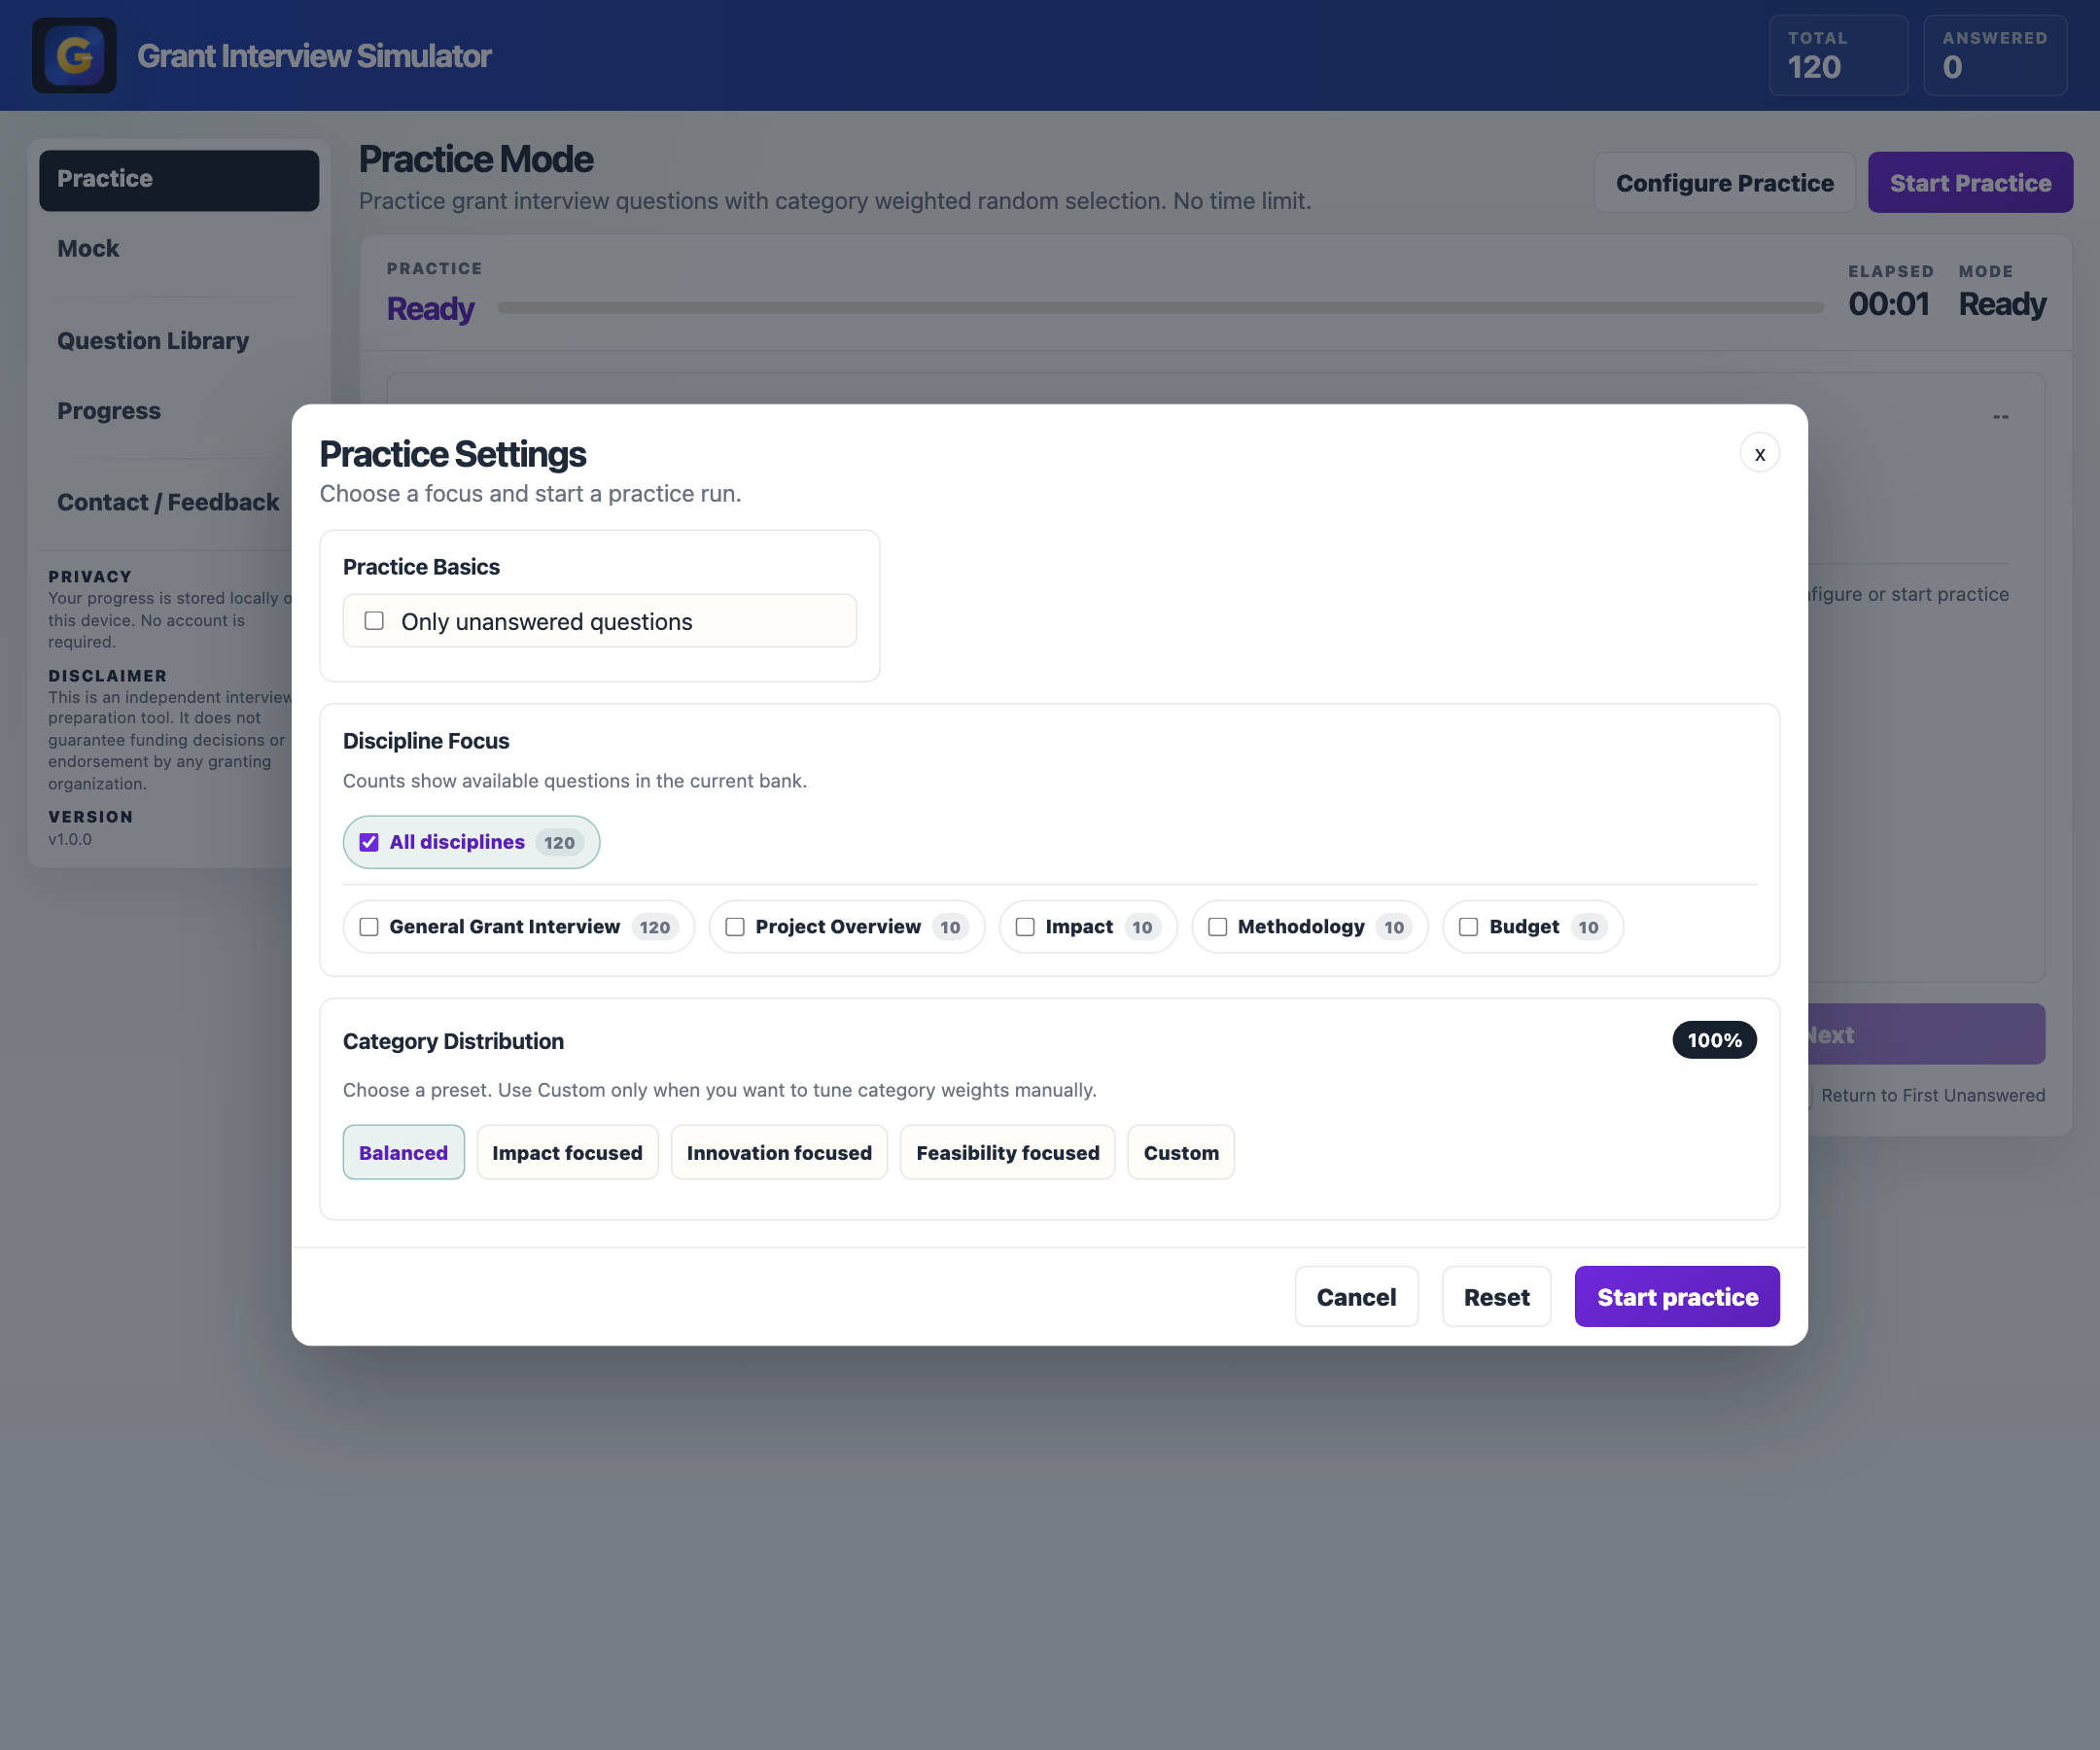Select the Balanced preset
Viewport: 2100px width, 1750px height.
(403, 1152)
